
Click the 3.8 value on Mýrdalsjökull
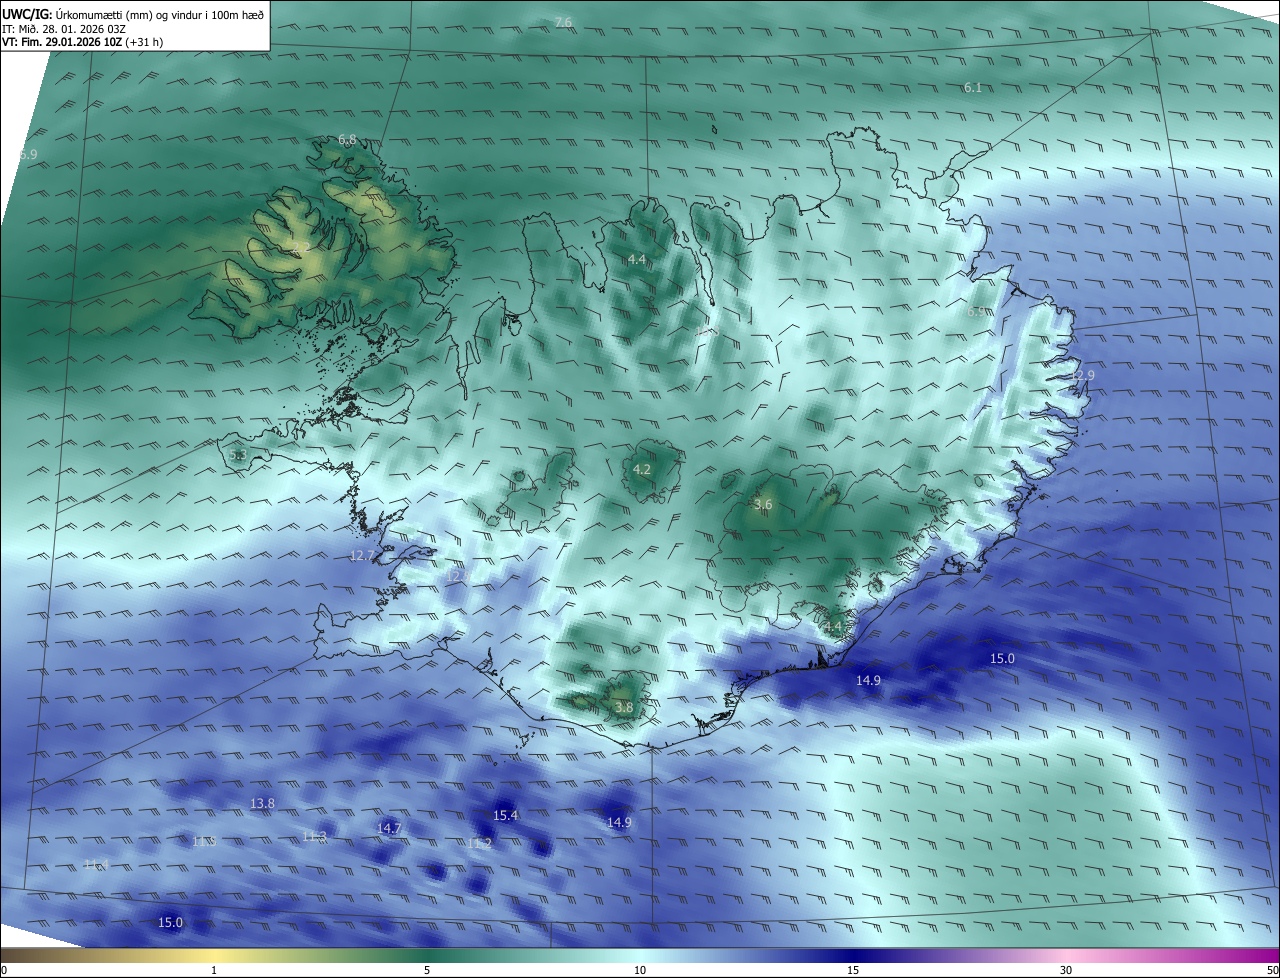click(x=624, y=707)
